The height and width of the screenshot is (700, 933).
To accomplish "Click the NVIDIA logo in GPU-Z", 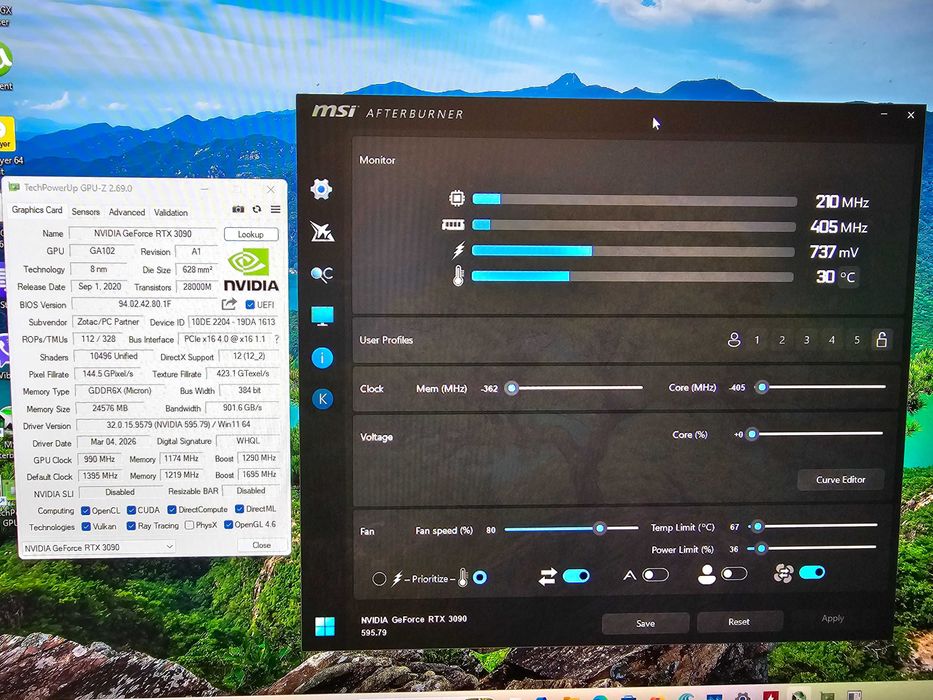I will click(x=251, y=270).
